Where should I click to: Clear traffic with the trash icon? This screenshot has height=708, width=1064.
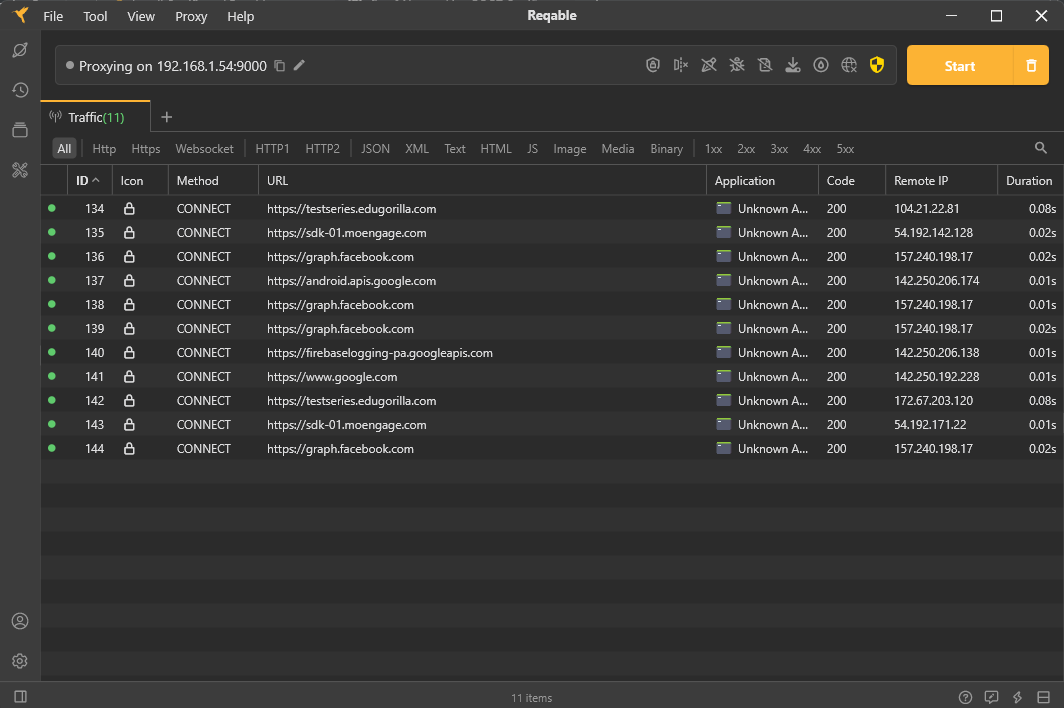[x=1034, y=64]
